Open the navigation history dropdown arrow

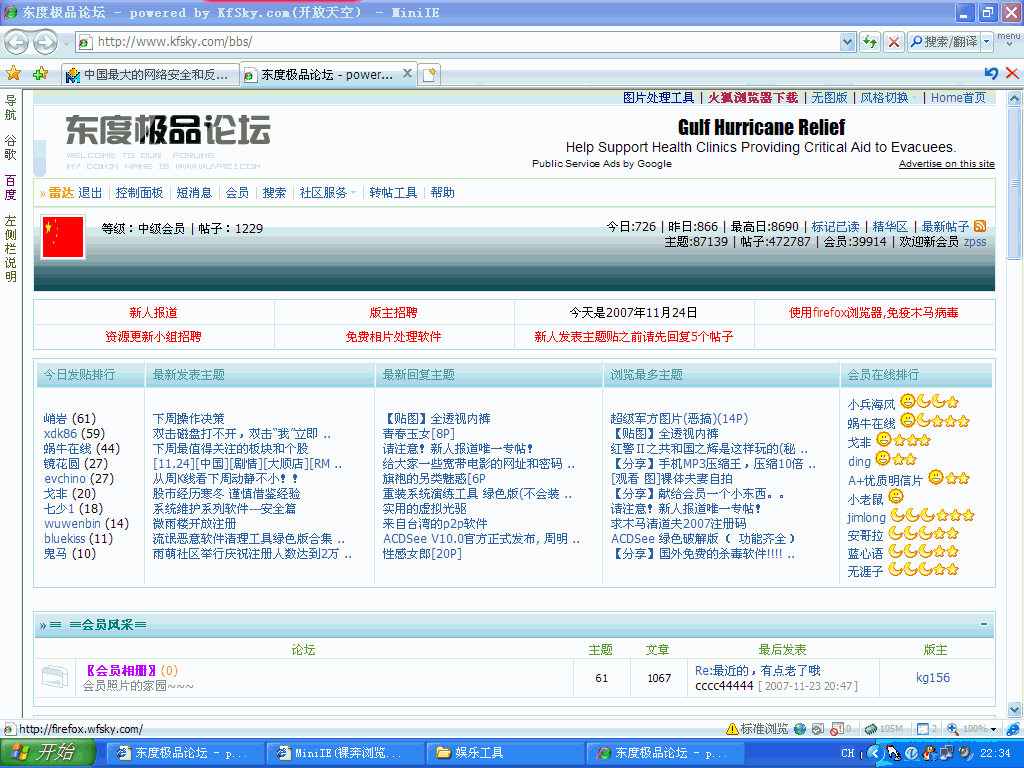coord(65,43)
